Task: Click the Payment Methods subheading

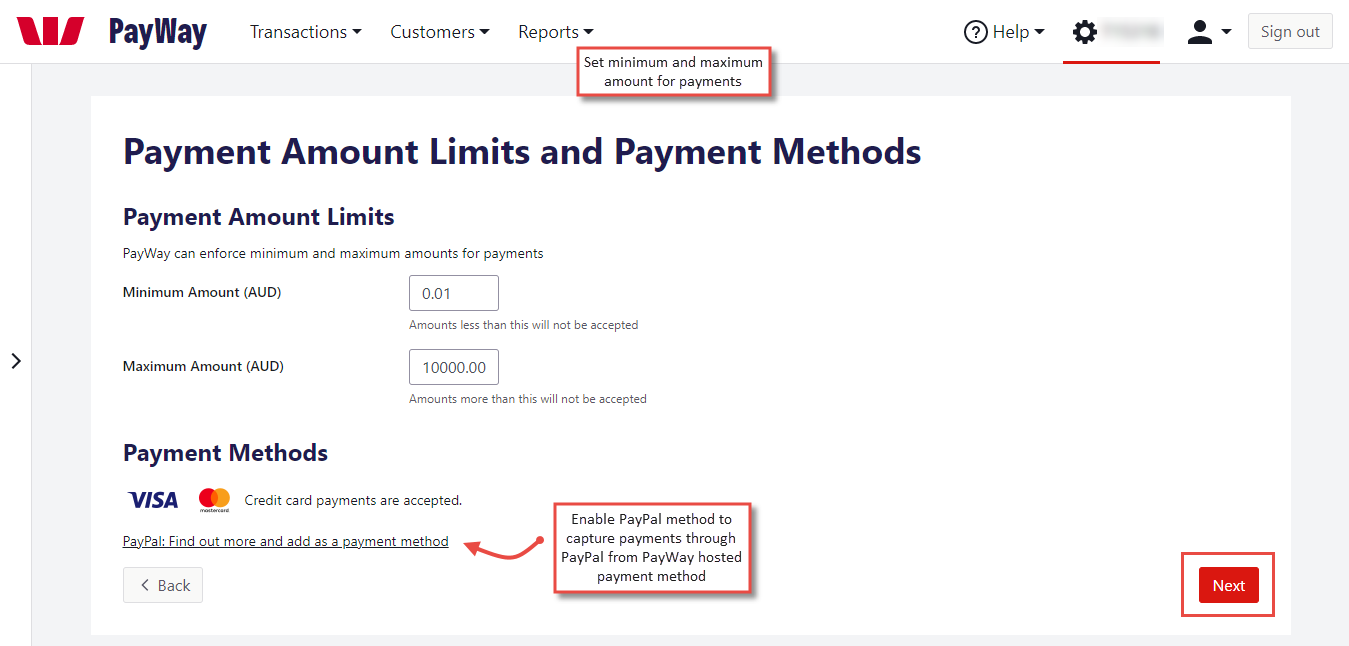Action: 225,453
